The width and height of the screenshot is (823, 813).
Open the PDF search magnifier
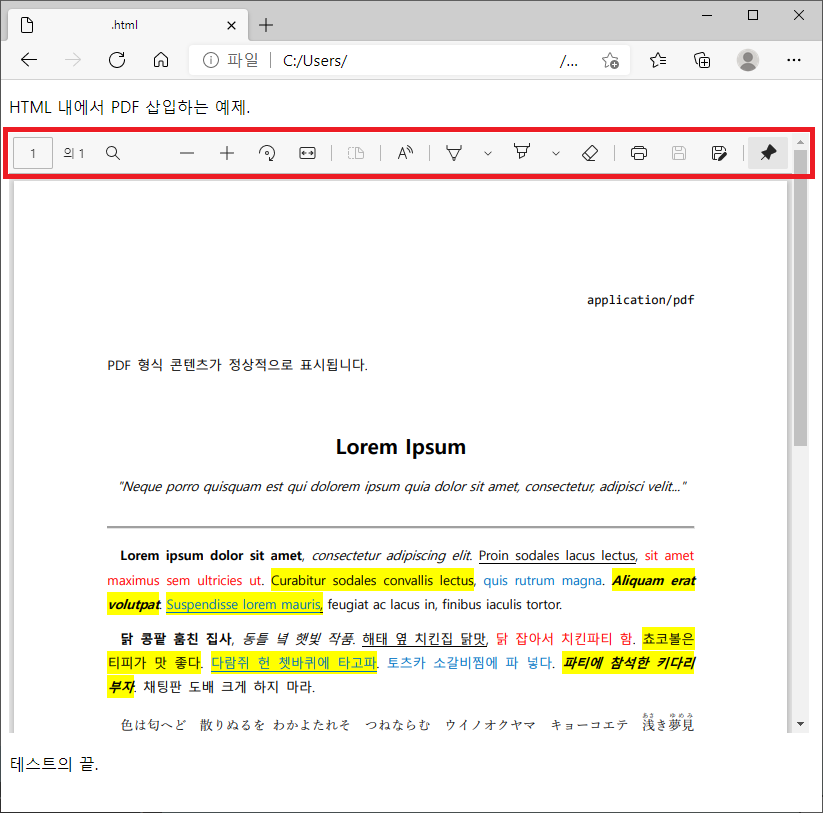coord(113,153)
